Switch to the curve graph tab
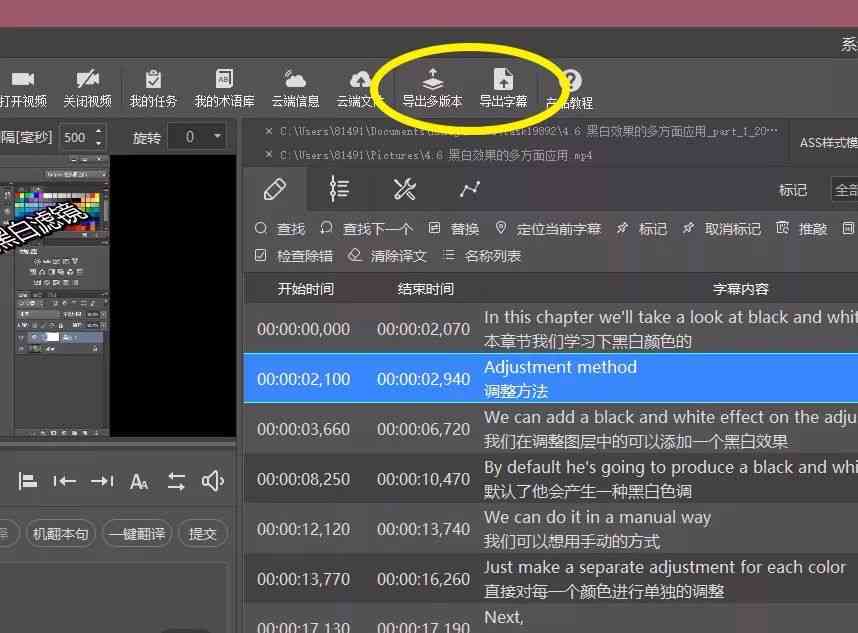858x633 pixels. (469, 189)
